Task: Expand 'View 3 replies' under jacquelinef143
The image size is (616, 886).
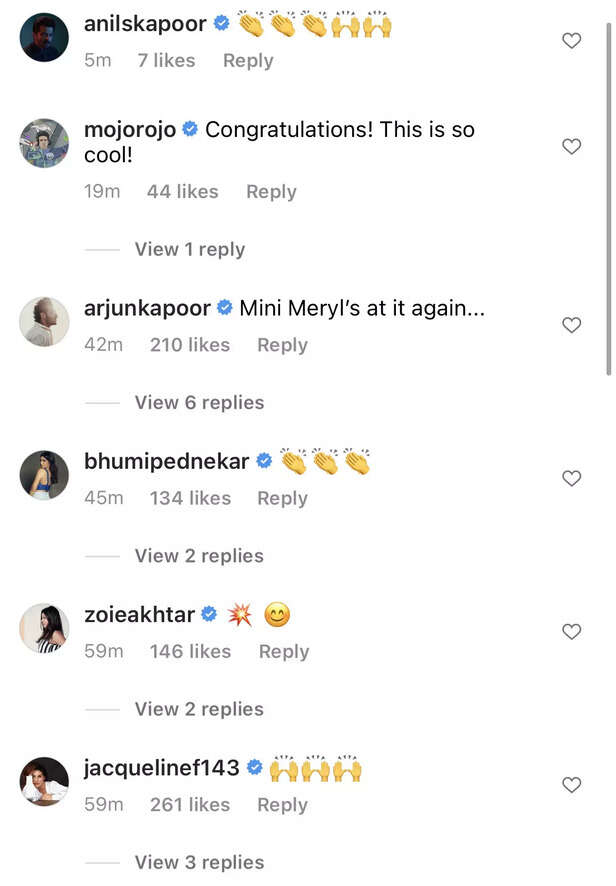Action: click(199, 862)
